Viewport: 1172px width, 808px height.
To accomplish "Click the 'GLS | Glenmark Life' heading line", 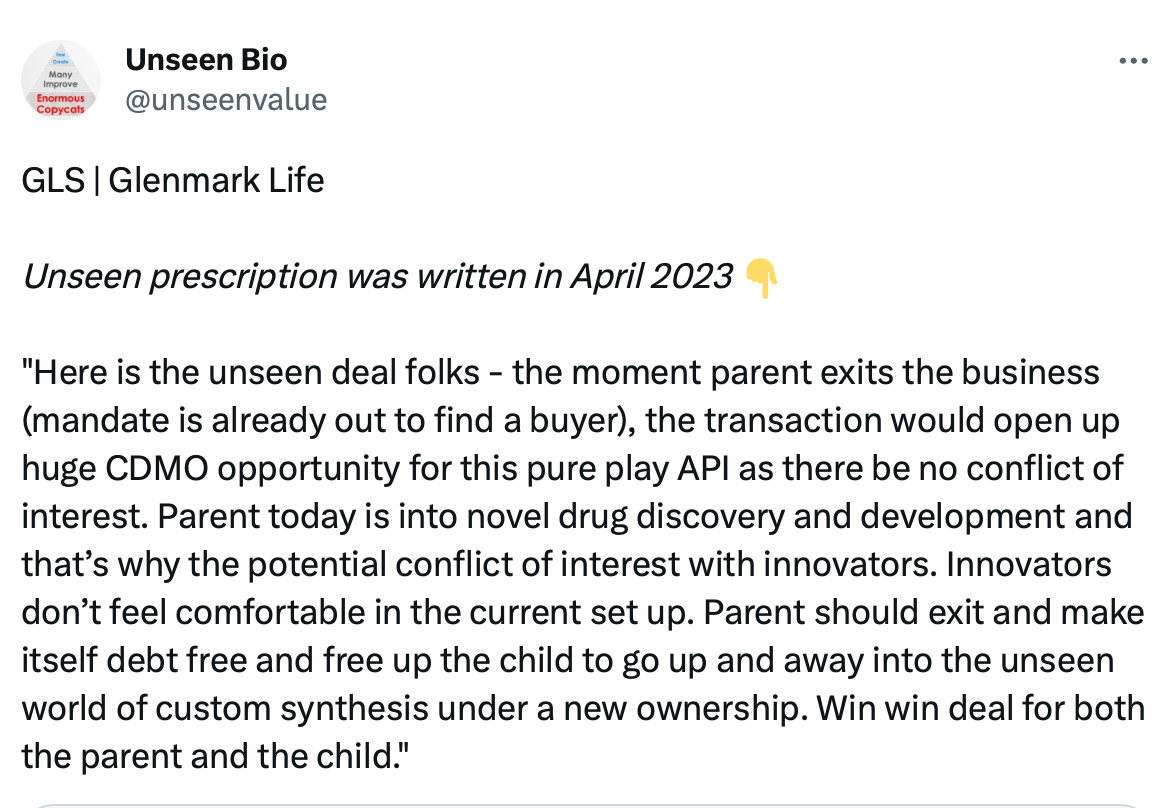I will pos(173,180).
